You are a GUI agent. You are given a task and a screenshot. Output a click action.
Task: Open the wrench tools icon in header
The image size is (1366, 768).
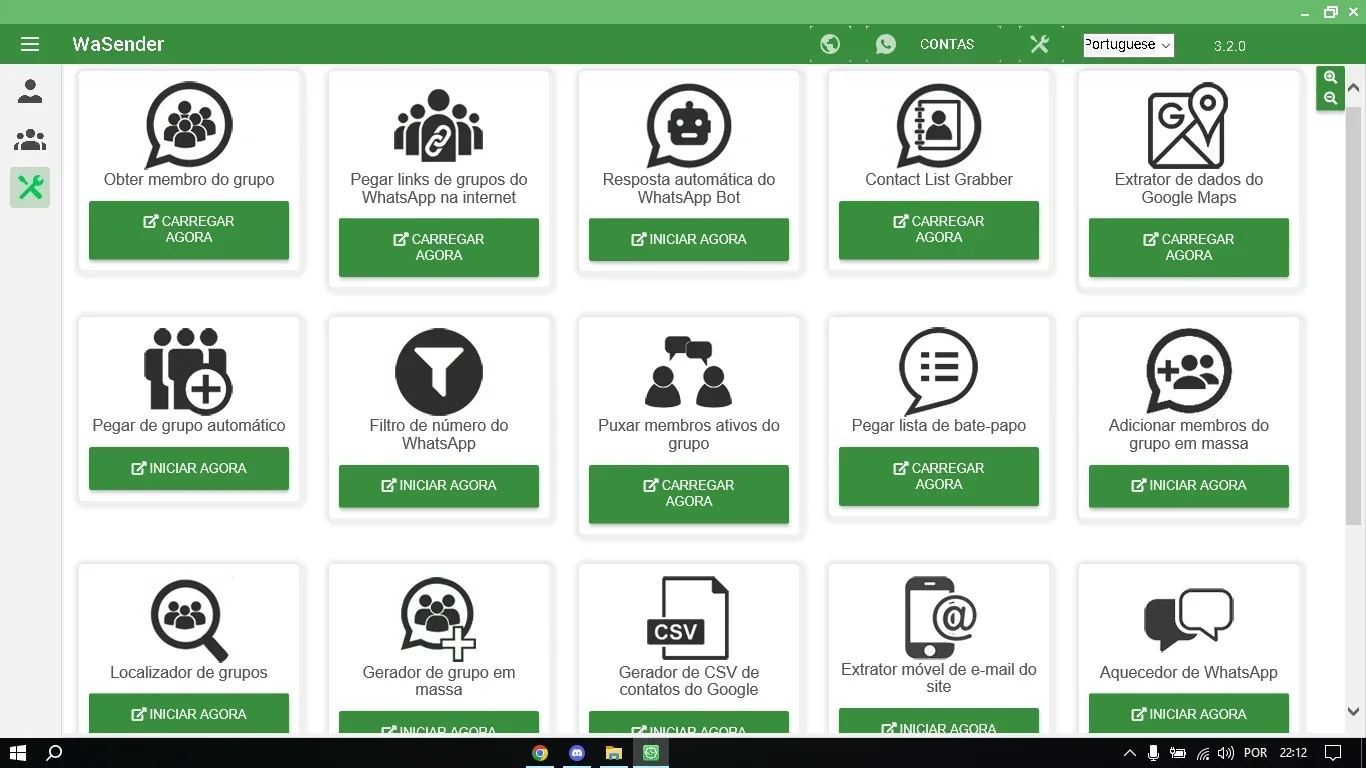1040,44
